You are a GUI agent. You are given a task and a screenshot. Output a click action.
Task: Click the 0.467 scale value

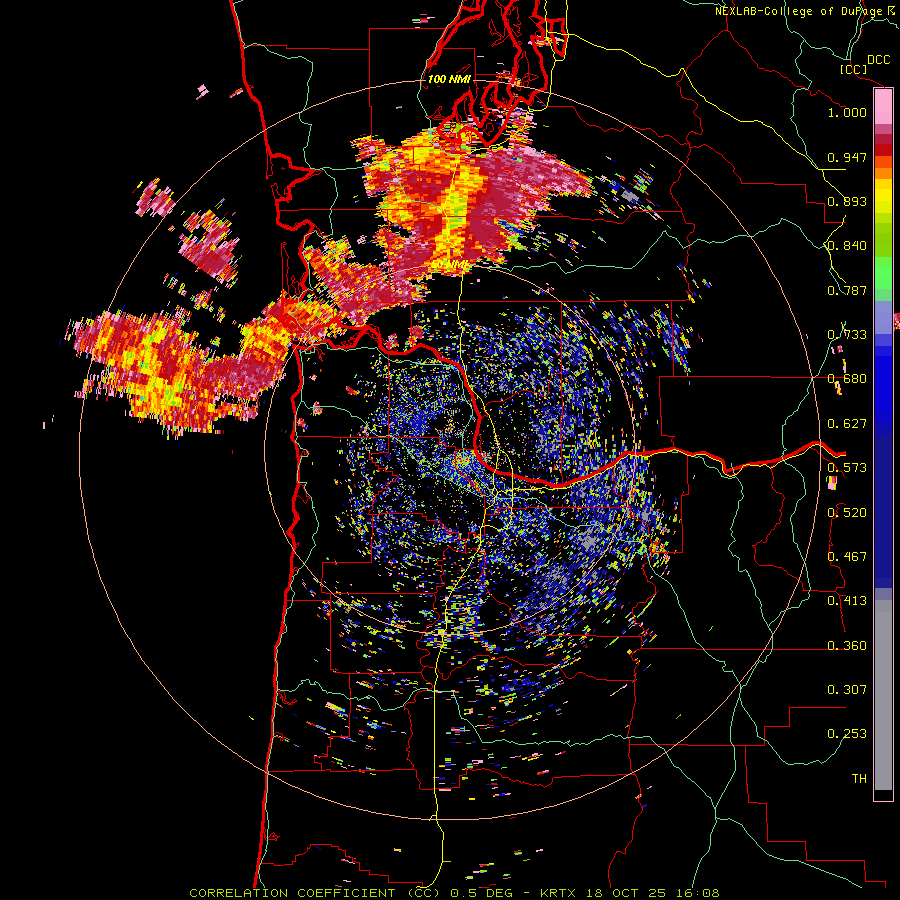(x=847, y=557)
